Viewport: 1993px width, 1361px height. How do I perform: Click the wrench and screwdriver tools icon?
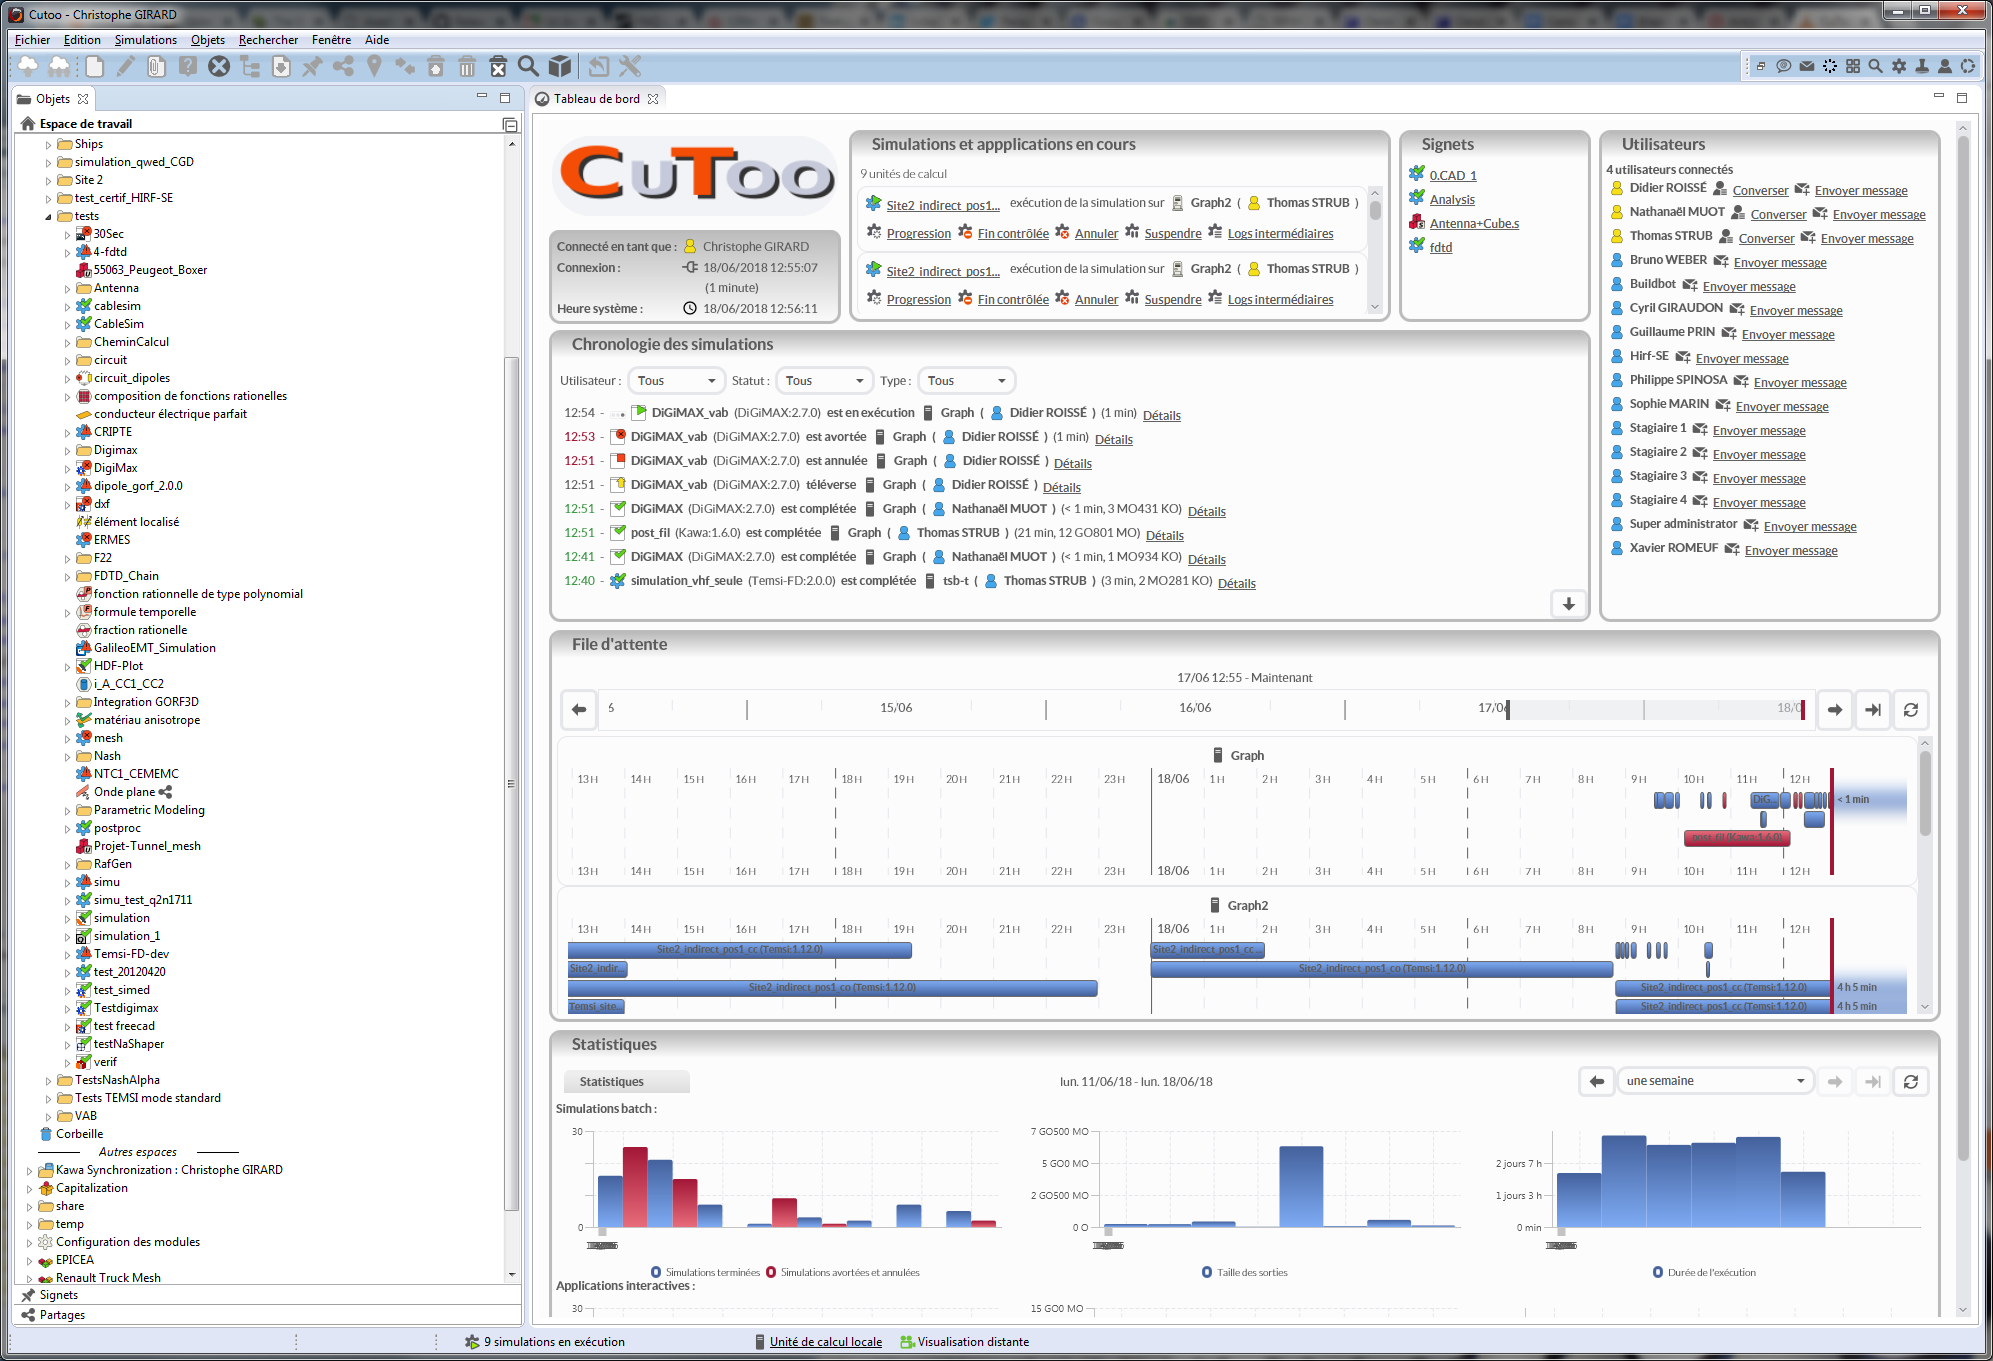pos(630,66)
